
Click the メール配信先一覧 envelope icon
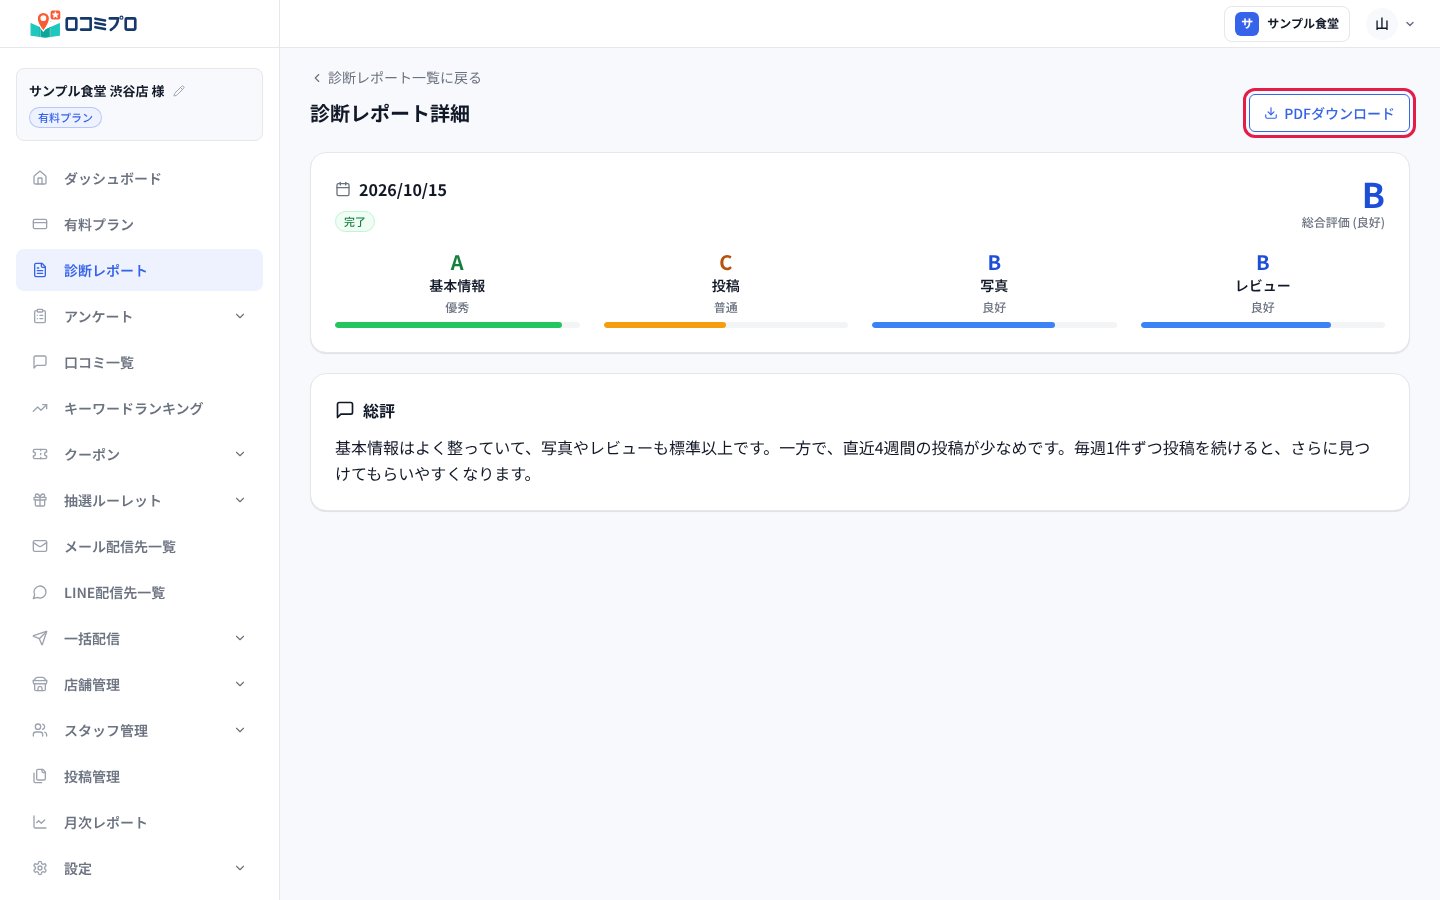pos(40,546)
